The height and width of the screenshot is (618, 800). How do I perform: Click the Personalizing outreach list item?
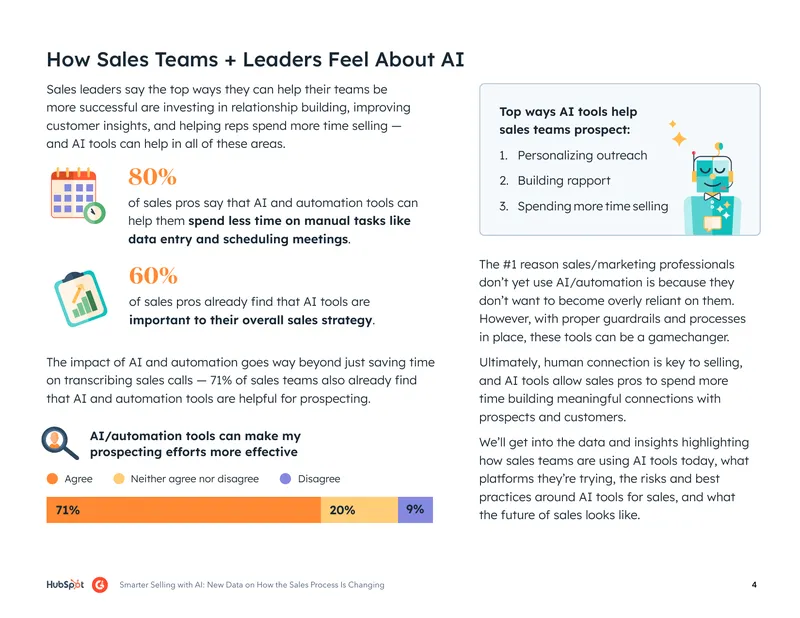click(x=582, y=155)
